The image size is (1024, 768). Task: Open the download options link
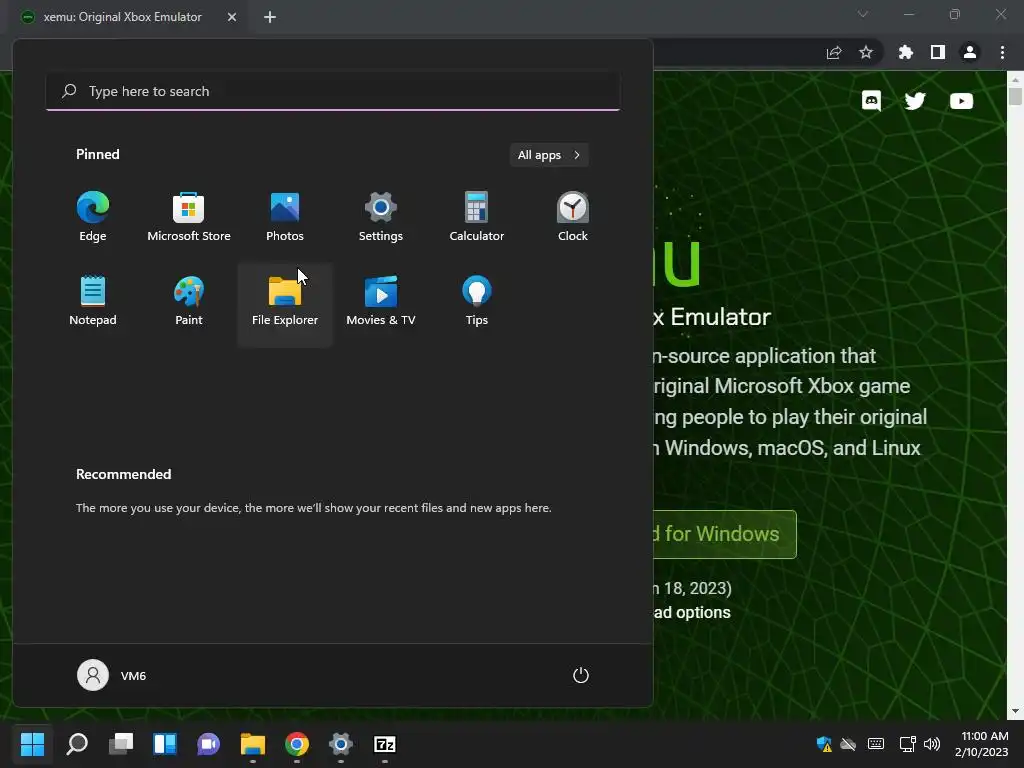point(692,613)
